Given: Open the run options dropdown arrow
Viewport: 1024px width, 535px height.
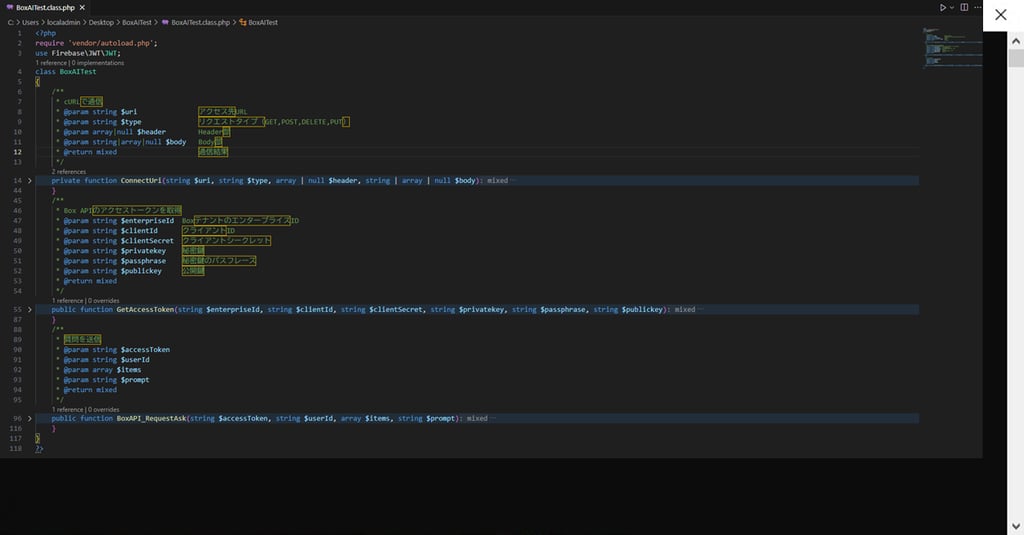Looking at the screenshot, I should coord(952,7).
